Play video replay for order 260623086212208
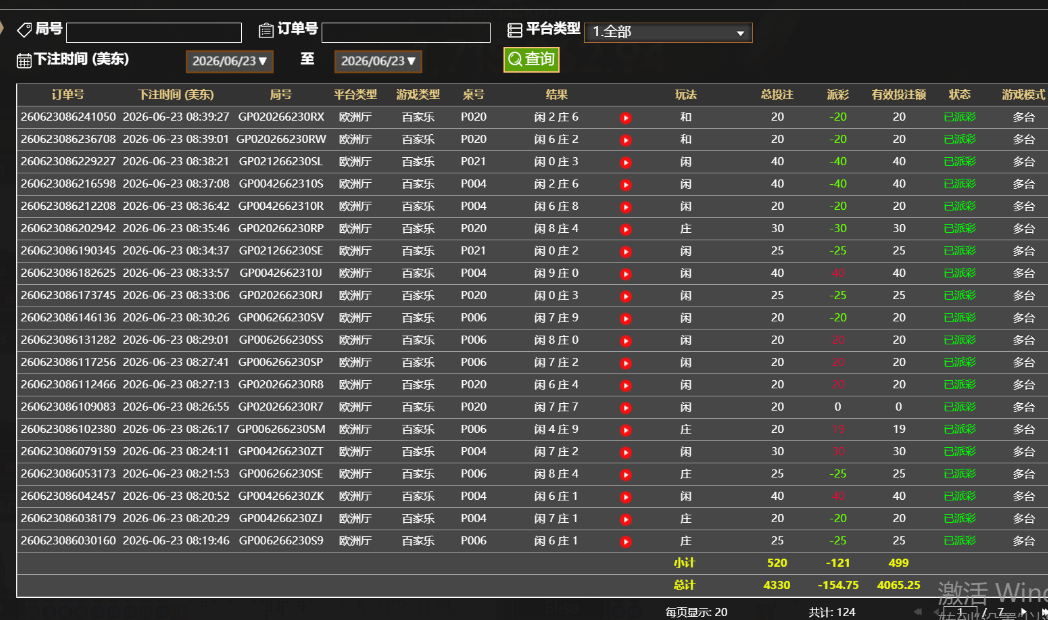1048x620 pixels. pyautogui.click(x=626, y=207)
